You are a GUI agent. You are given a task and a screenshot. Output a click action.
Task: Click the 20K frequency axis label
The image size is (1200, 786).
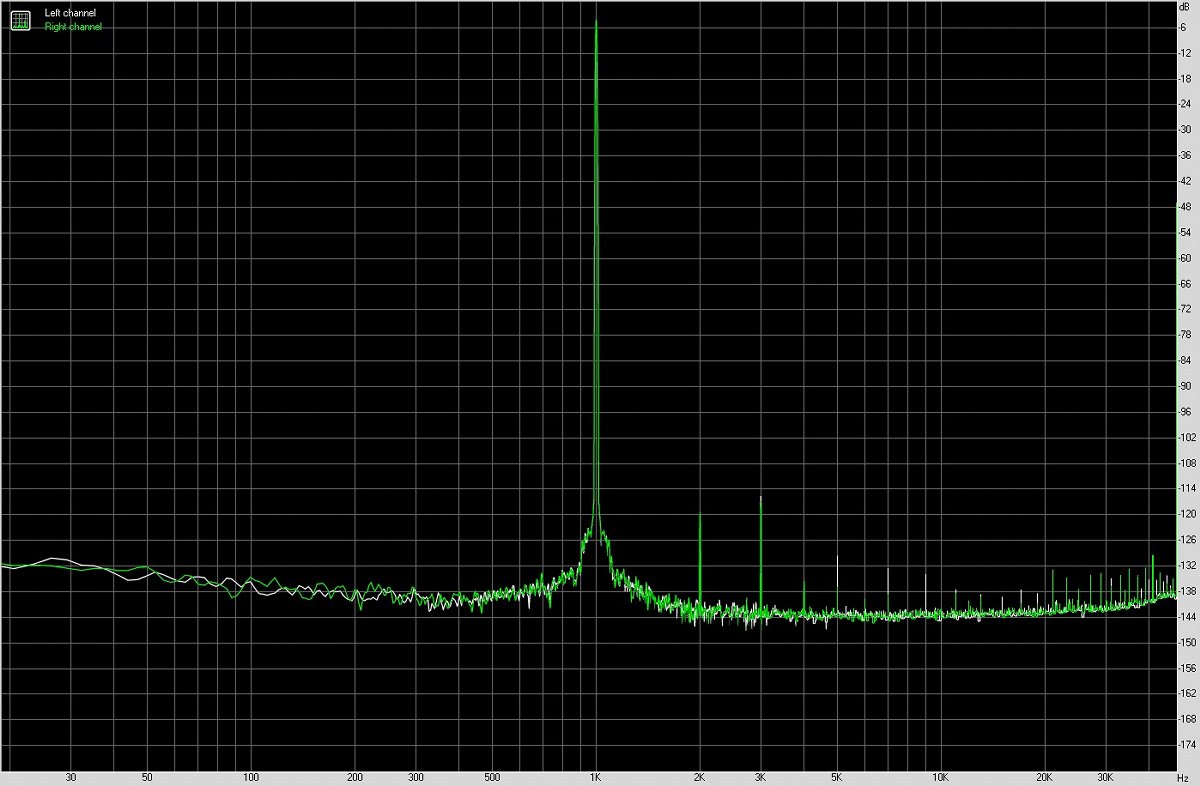(1045, 776)
